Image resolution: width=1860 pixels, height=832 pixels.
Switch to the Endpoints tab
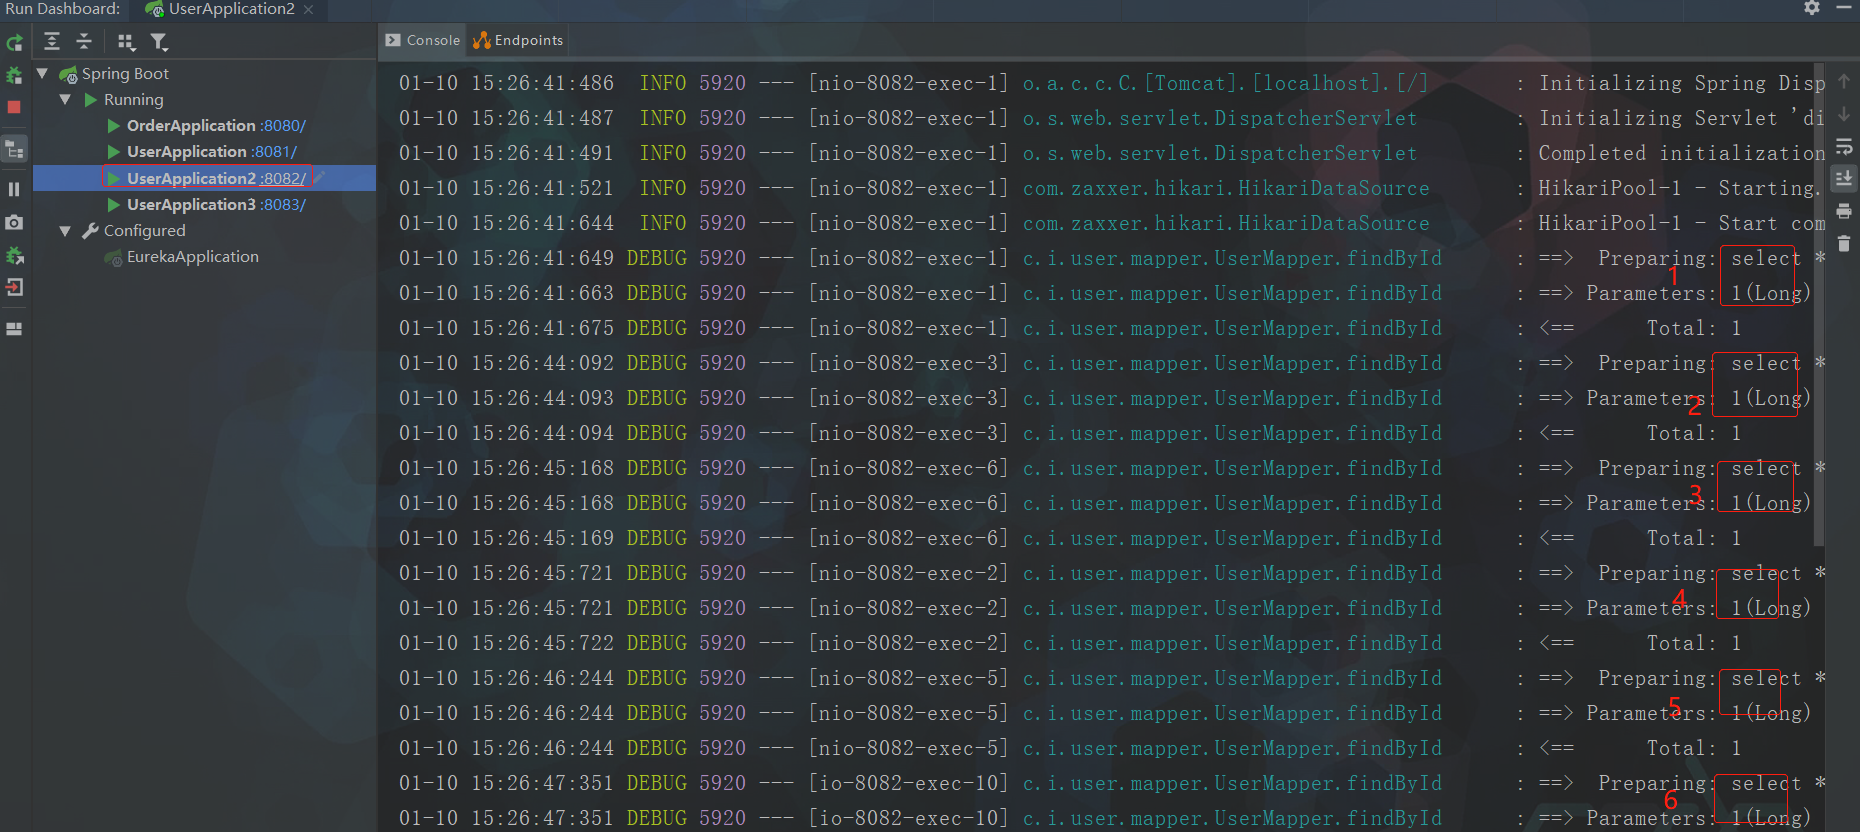[x=518, y=40]
